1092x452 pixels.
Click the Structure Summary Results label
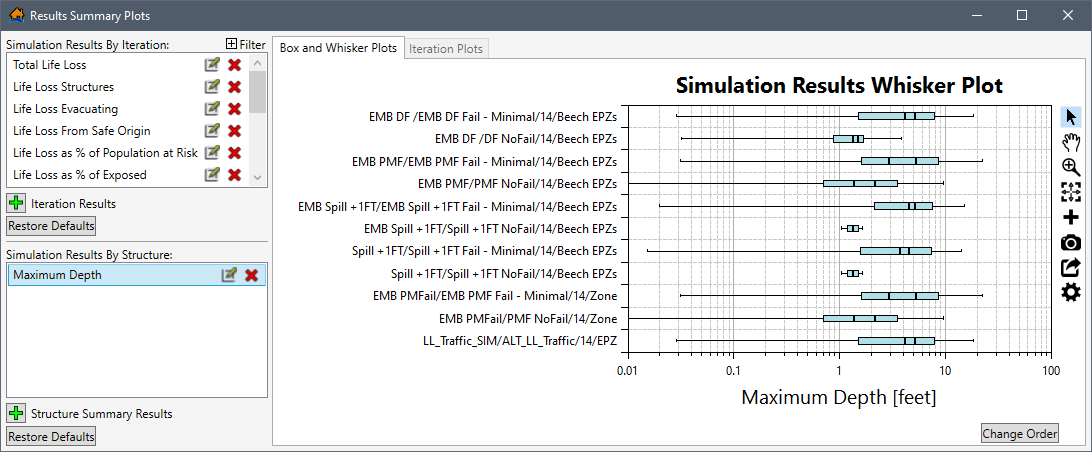point(102,414)
